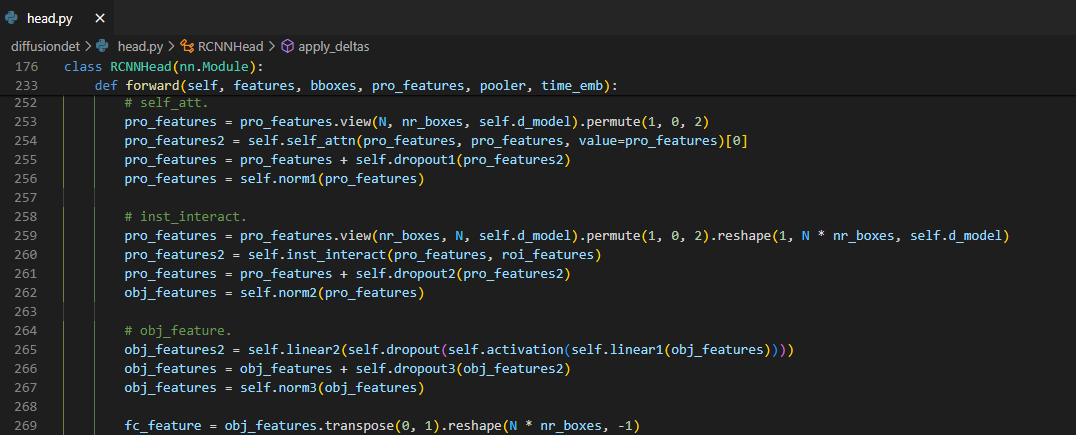The height and width of the screenshot is (435, 1076).
Task: Click the cube method icon beside apply_deltas
Action: tap(287, 46)
